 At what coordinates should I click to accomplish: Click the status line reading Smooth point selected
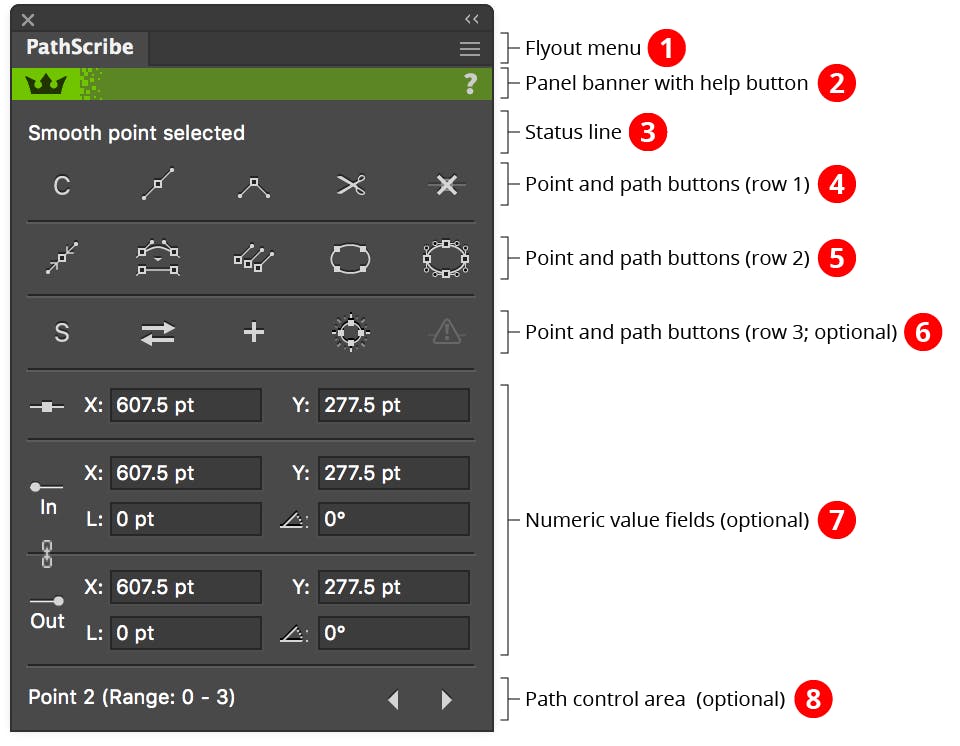pyautogui.click(x=135, y=132)
